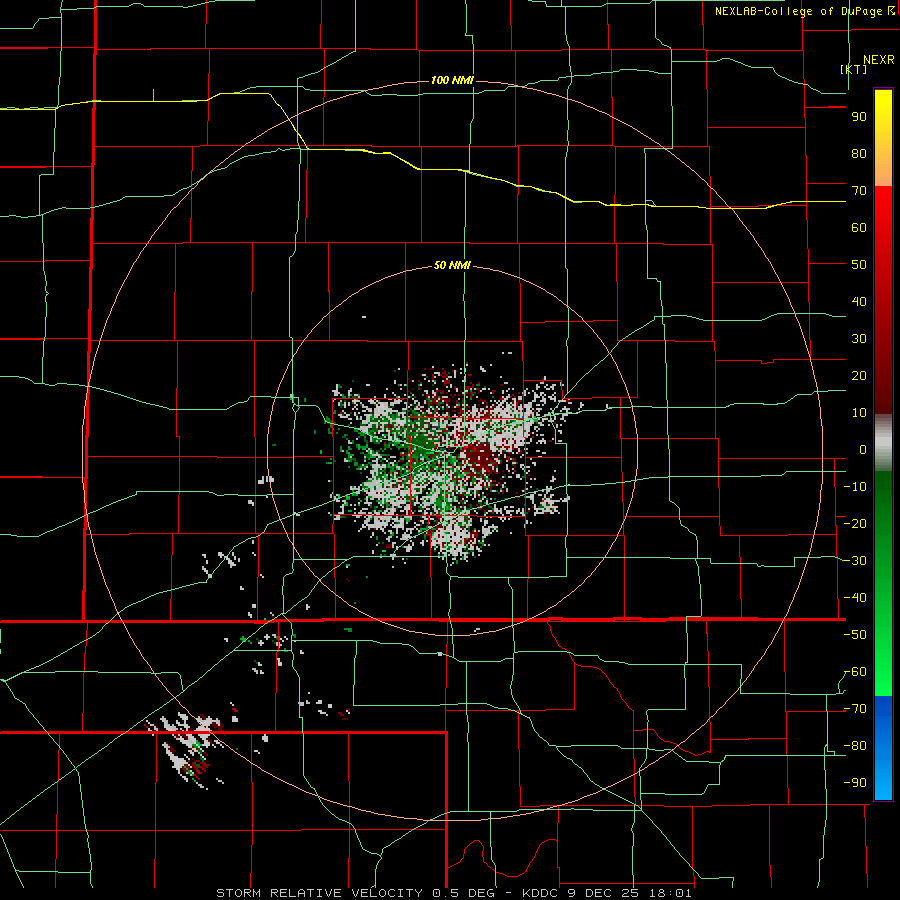Click the -30 value on the velocity scale
Viewport: 900px width, 900px height.
click(x=855, y=561)
